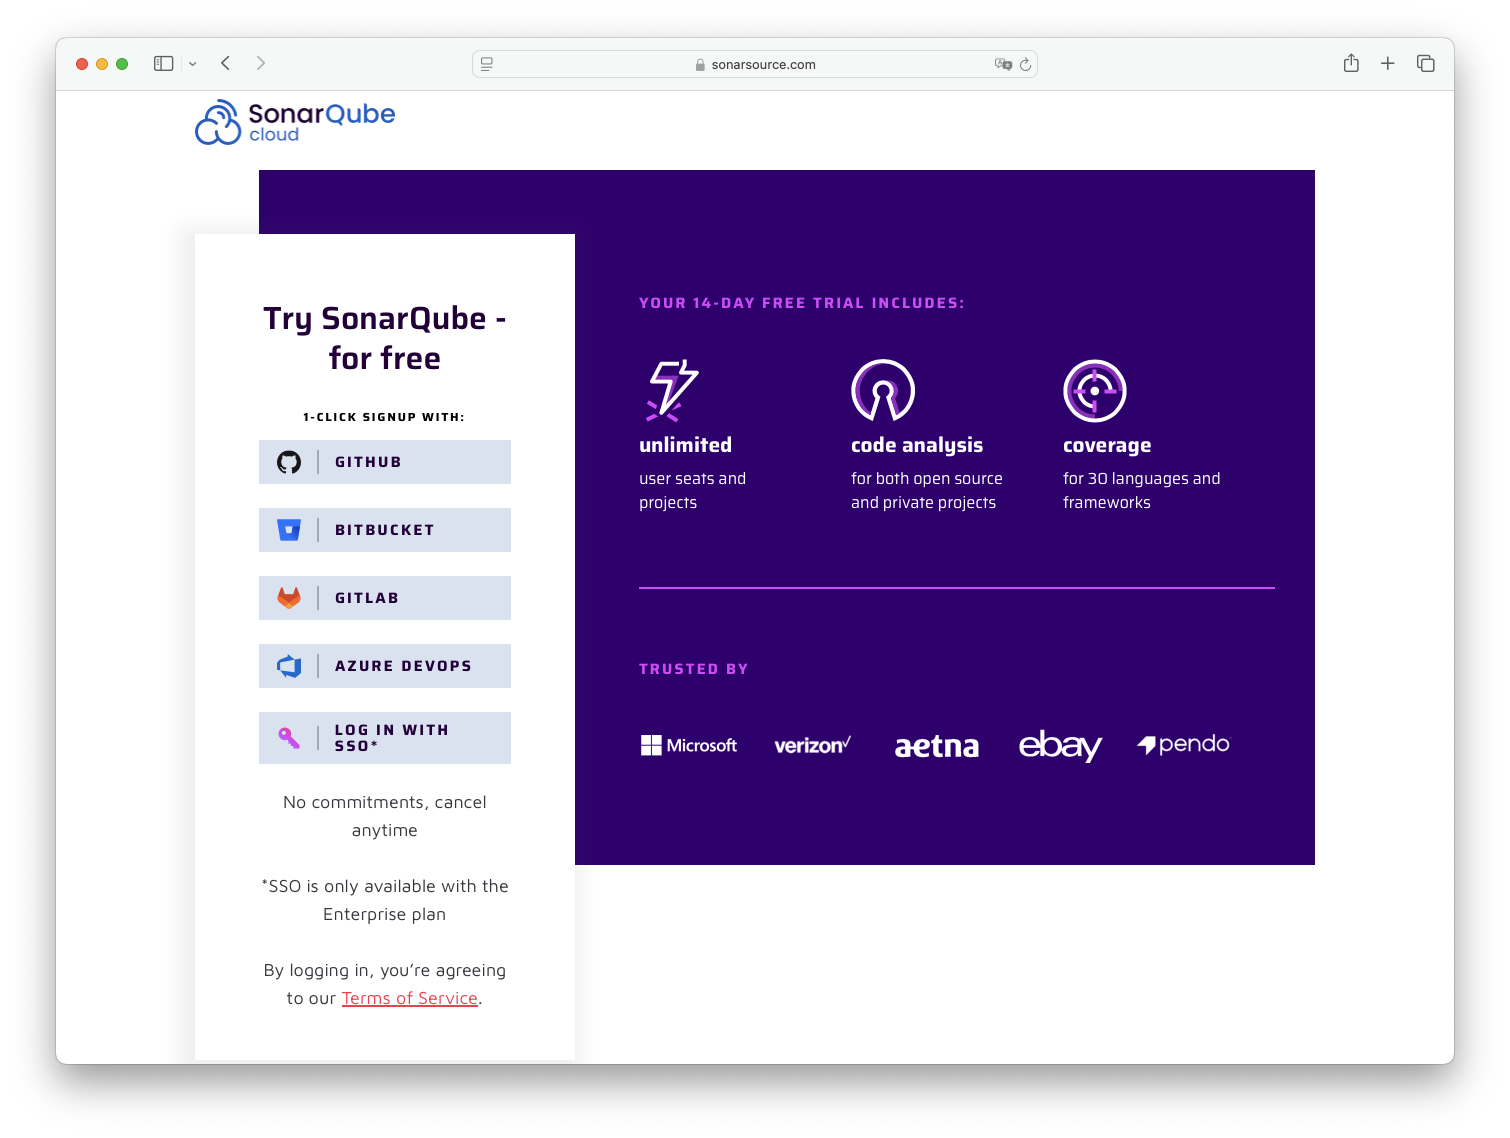1510x1138 pixels.
Task: Toggle the Safari sidebar
Action: click(x=164, y=63)
